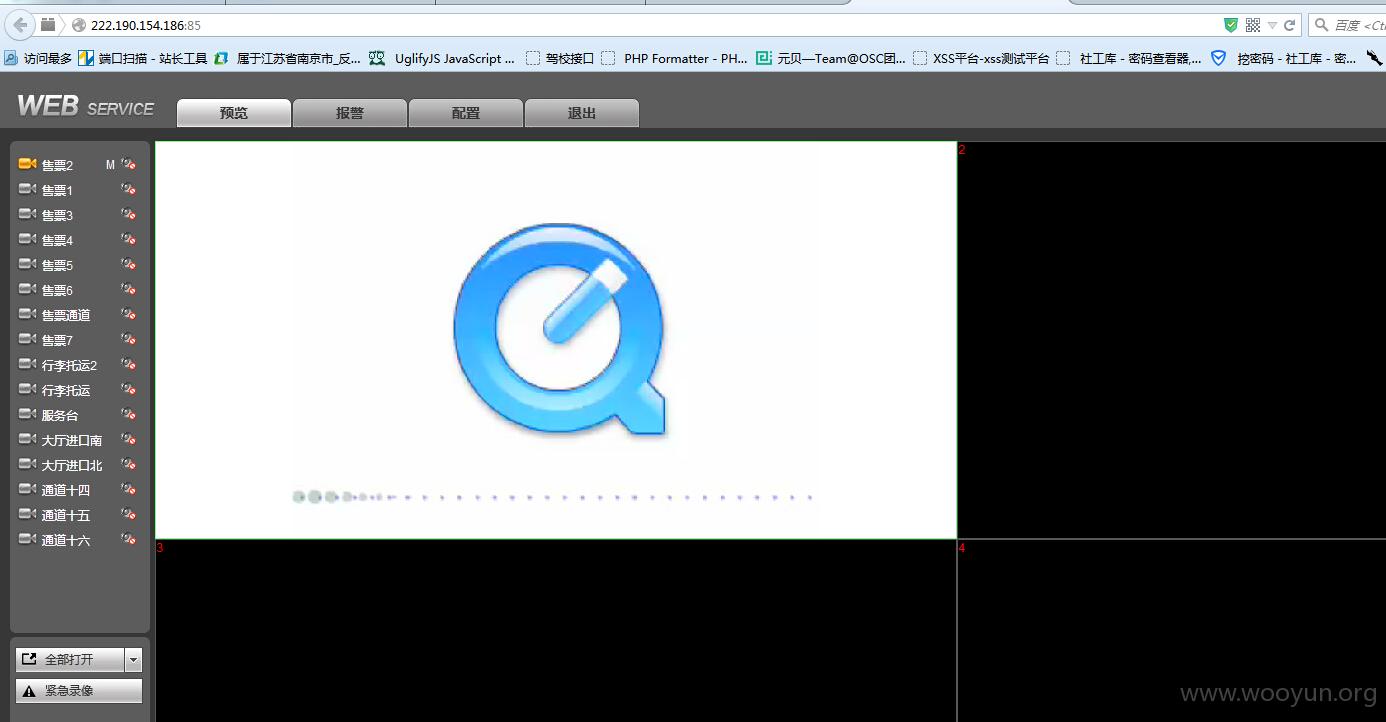Click the camera icon for 售票4
Image resolution: width=1386 pixels, height=722 pixels.
27,239
